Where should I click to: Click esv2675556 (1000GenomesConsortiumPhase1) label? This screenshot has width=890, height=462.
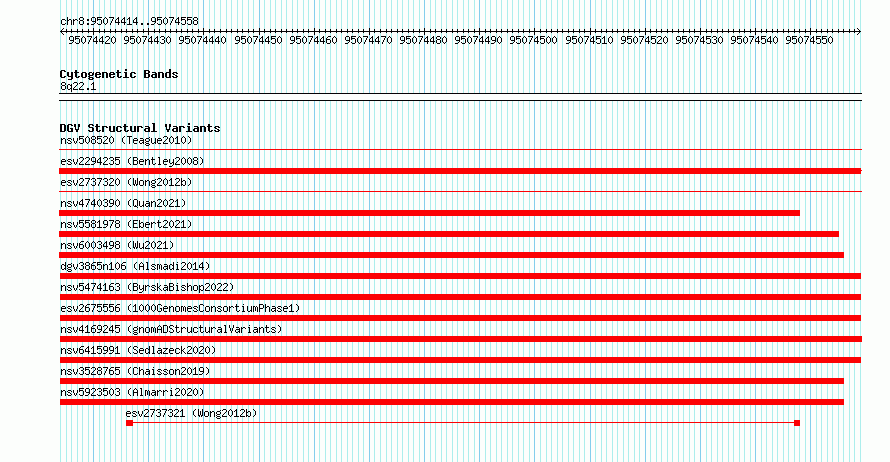180,308
